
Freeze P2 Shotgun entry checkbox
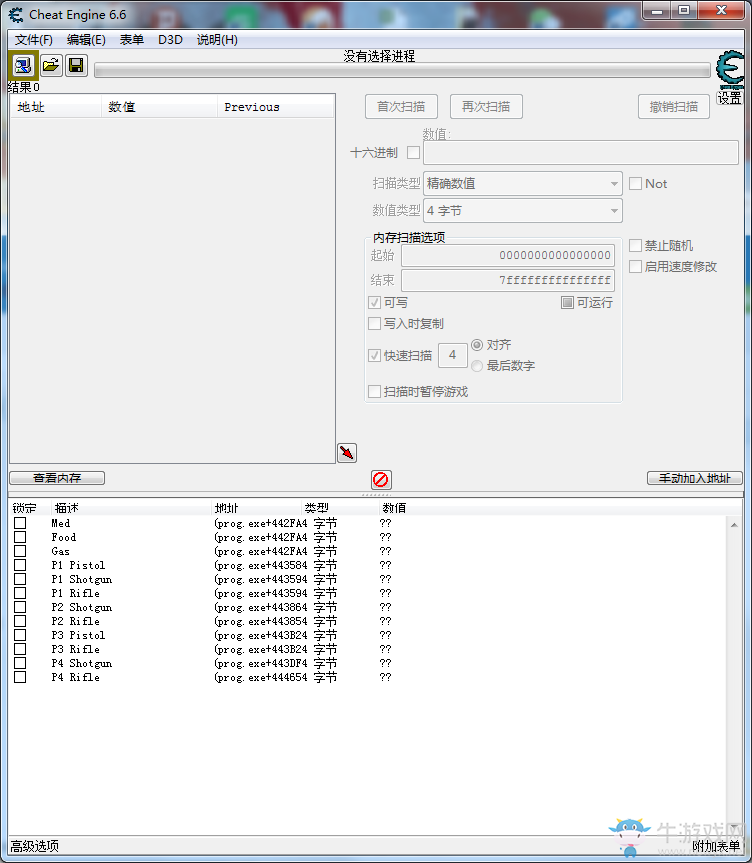click(x=20, y=607)
